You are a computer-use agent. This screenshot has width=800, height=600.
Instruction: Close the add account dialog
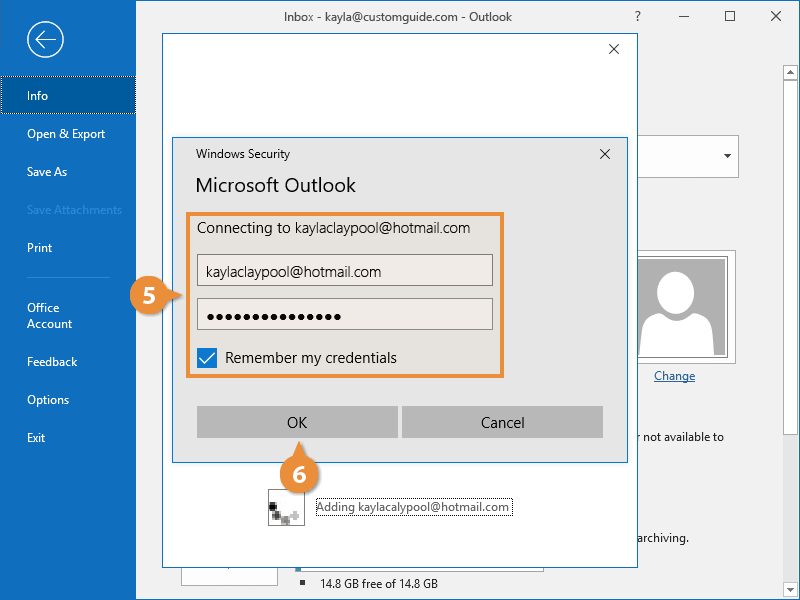click(614, 49)
